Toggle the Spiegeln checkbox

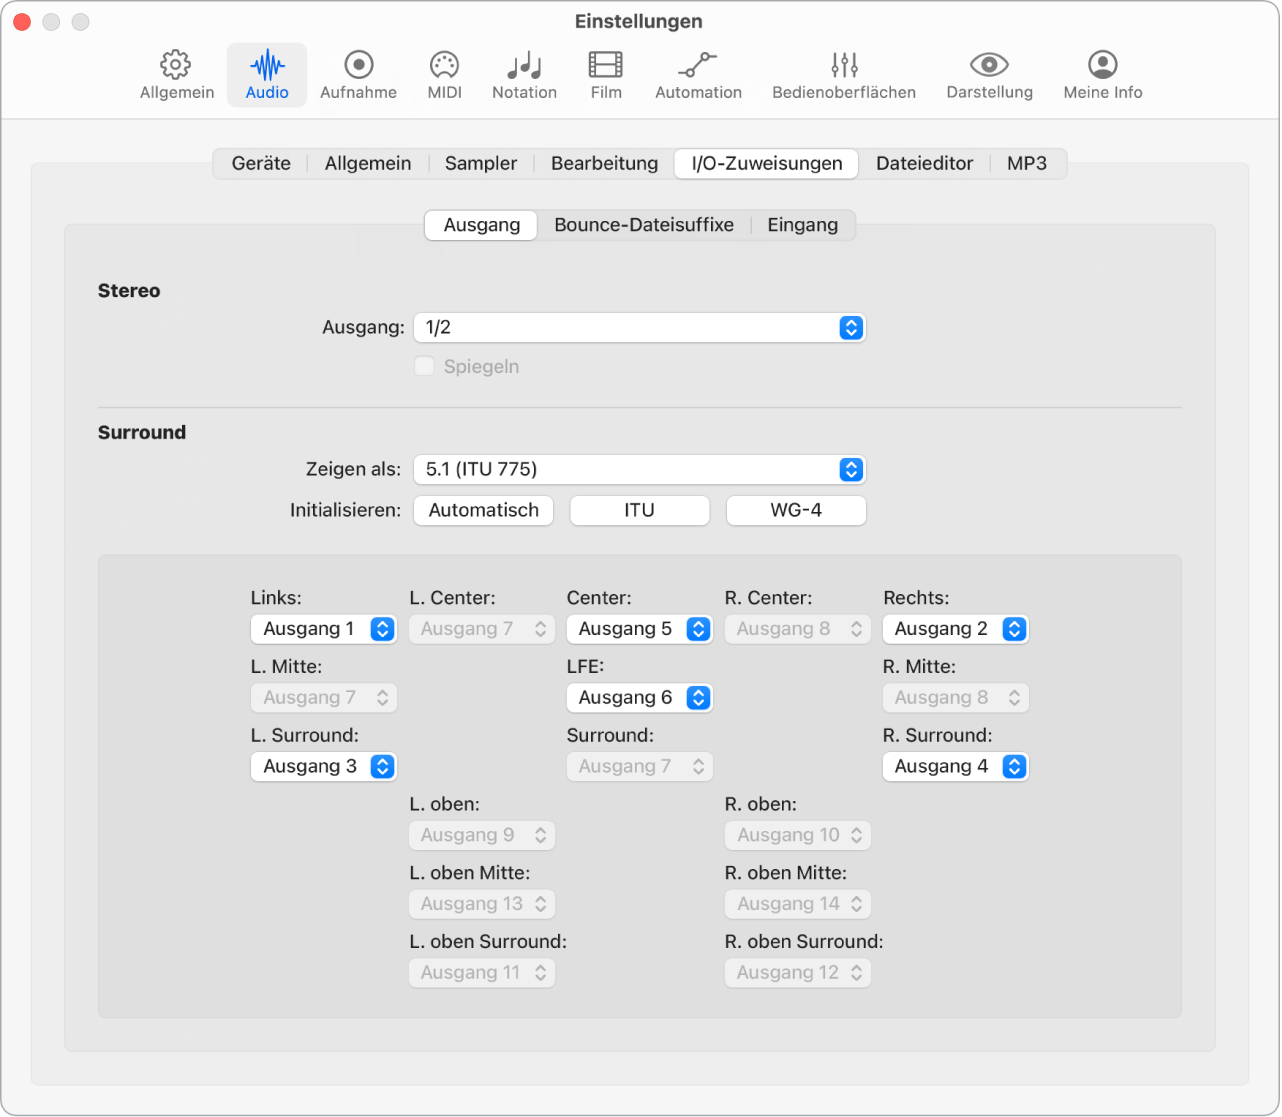tap(424, 366)
